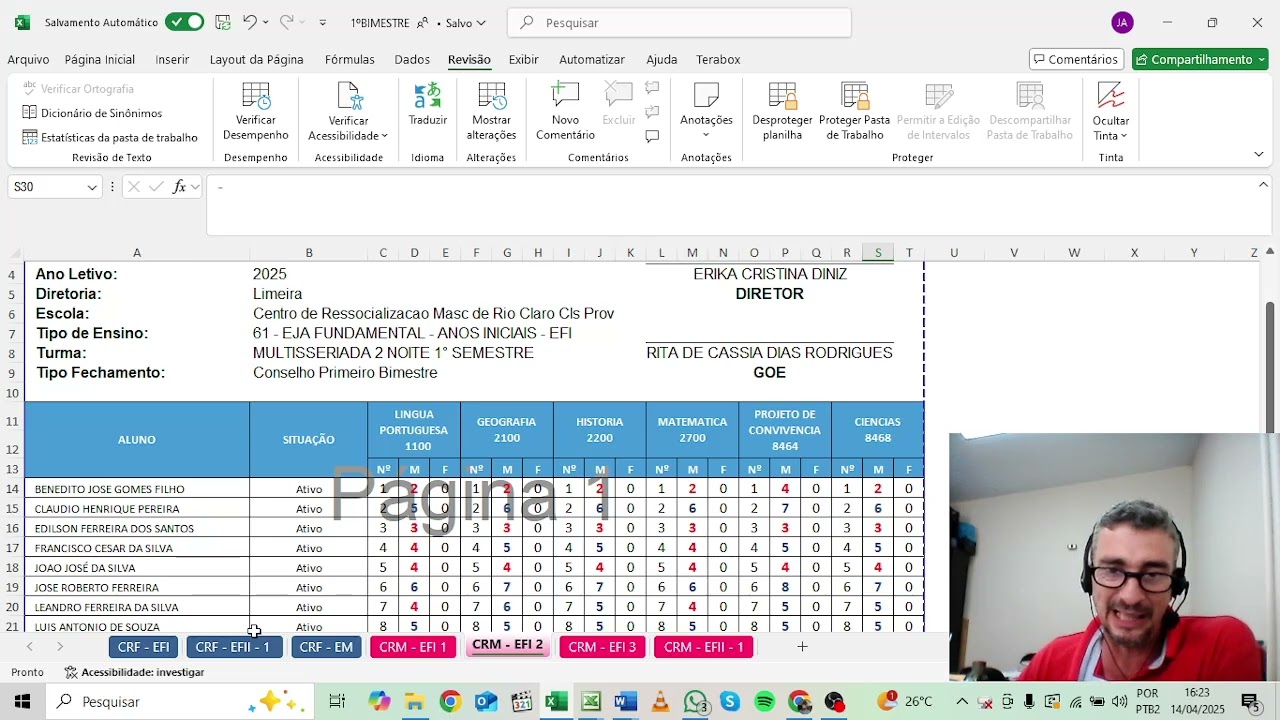1280x720 pixels.
Task: Switch to the Exibir tab
Action: [x=524, y=60]
